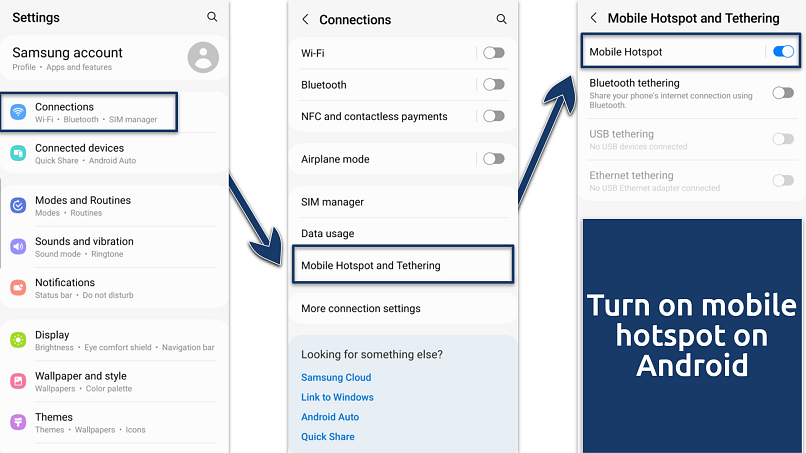
Task: Tap the 'Looking for something else?' heading
Action: 372,354
